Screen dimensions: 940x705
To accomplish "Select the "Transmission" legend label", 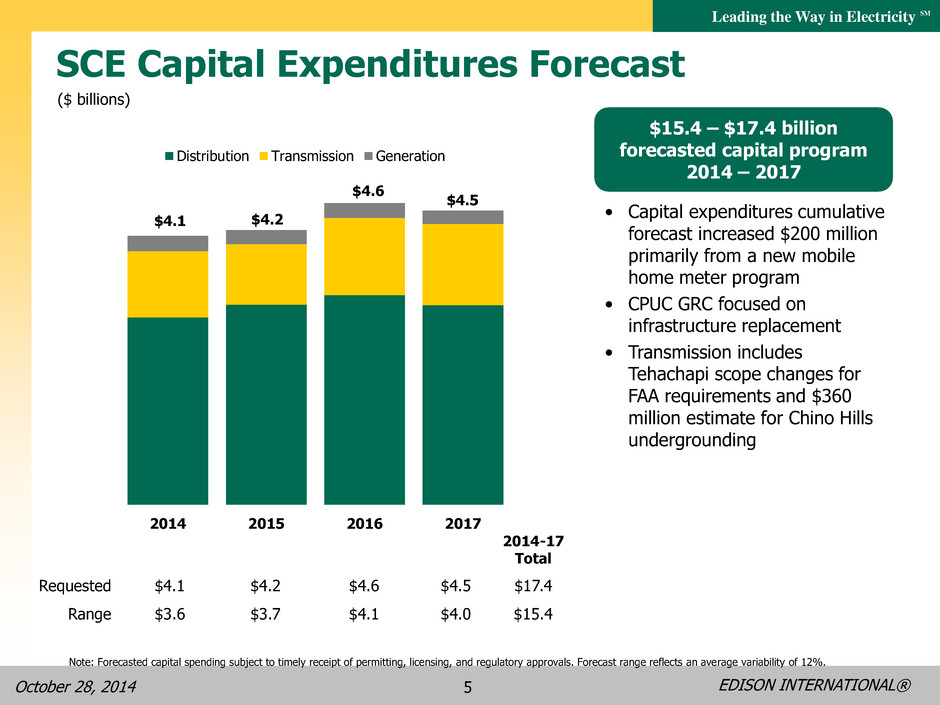I will tap(312, 156).
